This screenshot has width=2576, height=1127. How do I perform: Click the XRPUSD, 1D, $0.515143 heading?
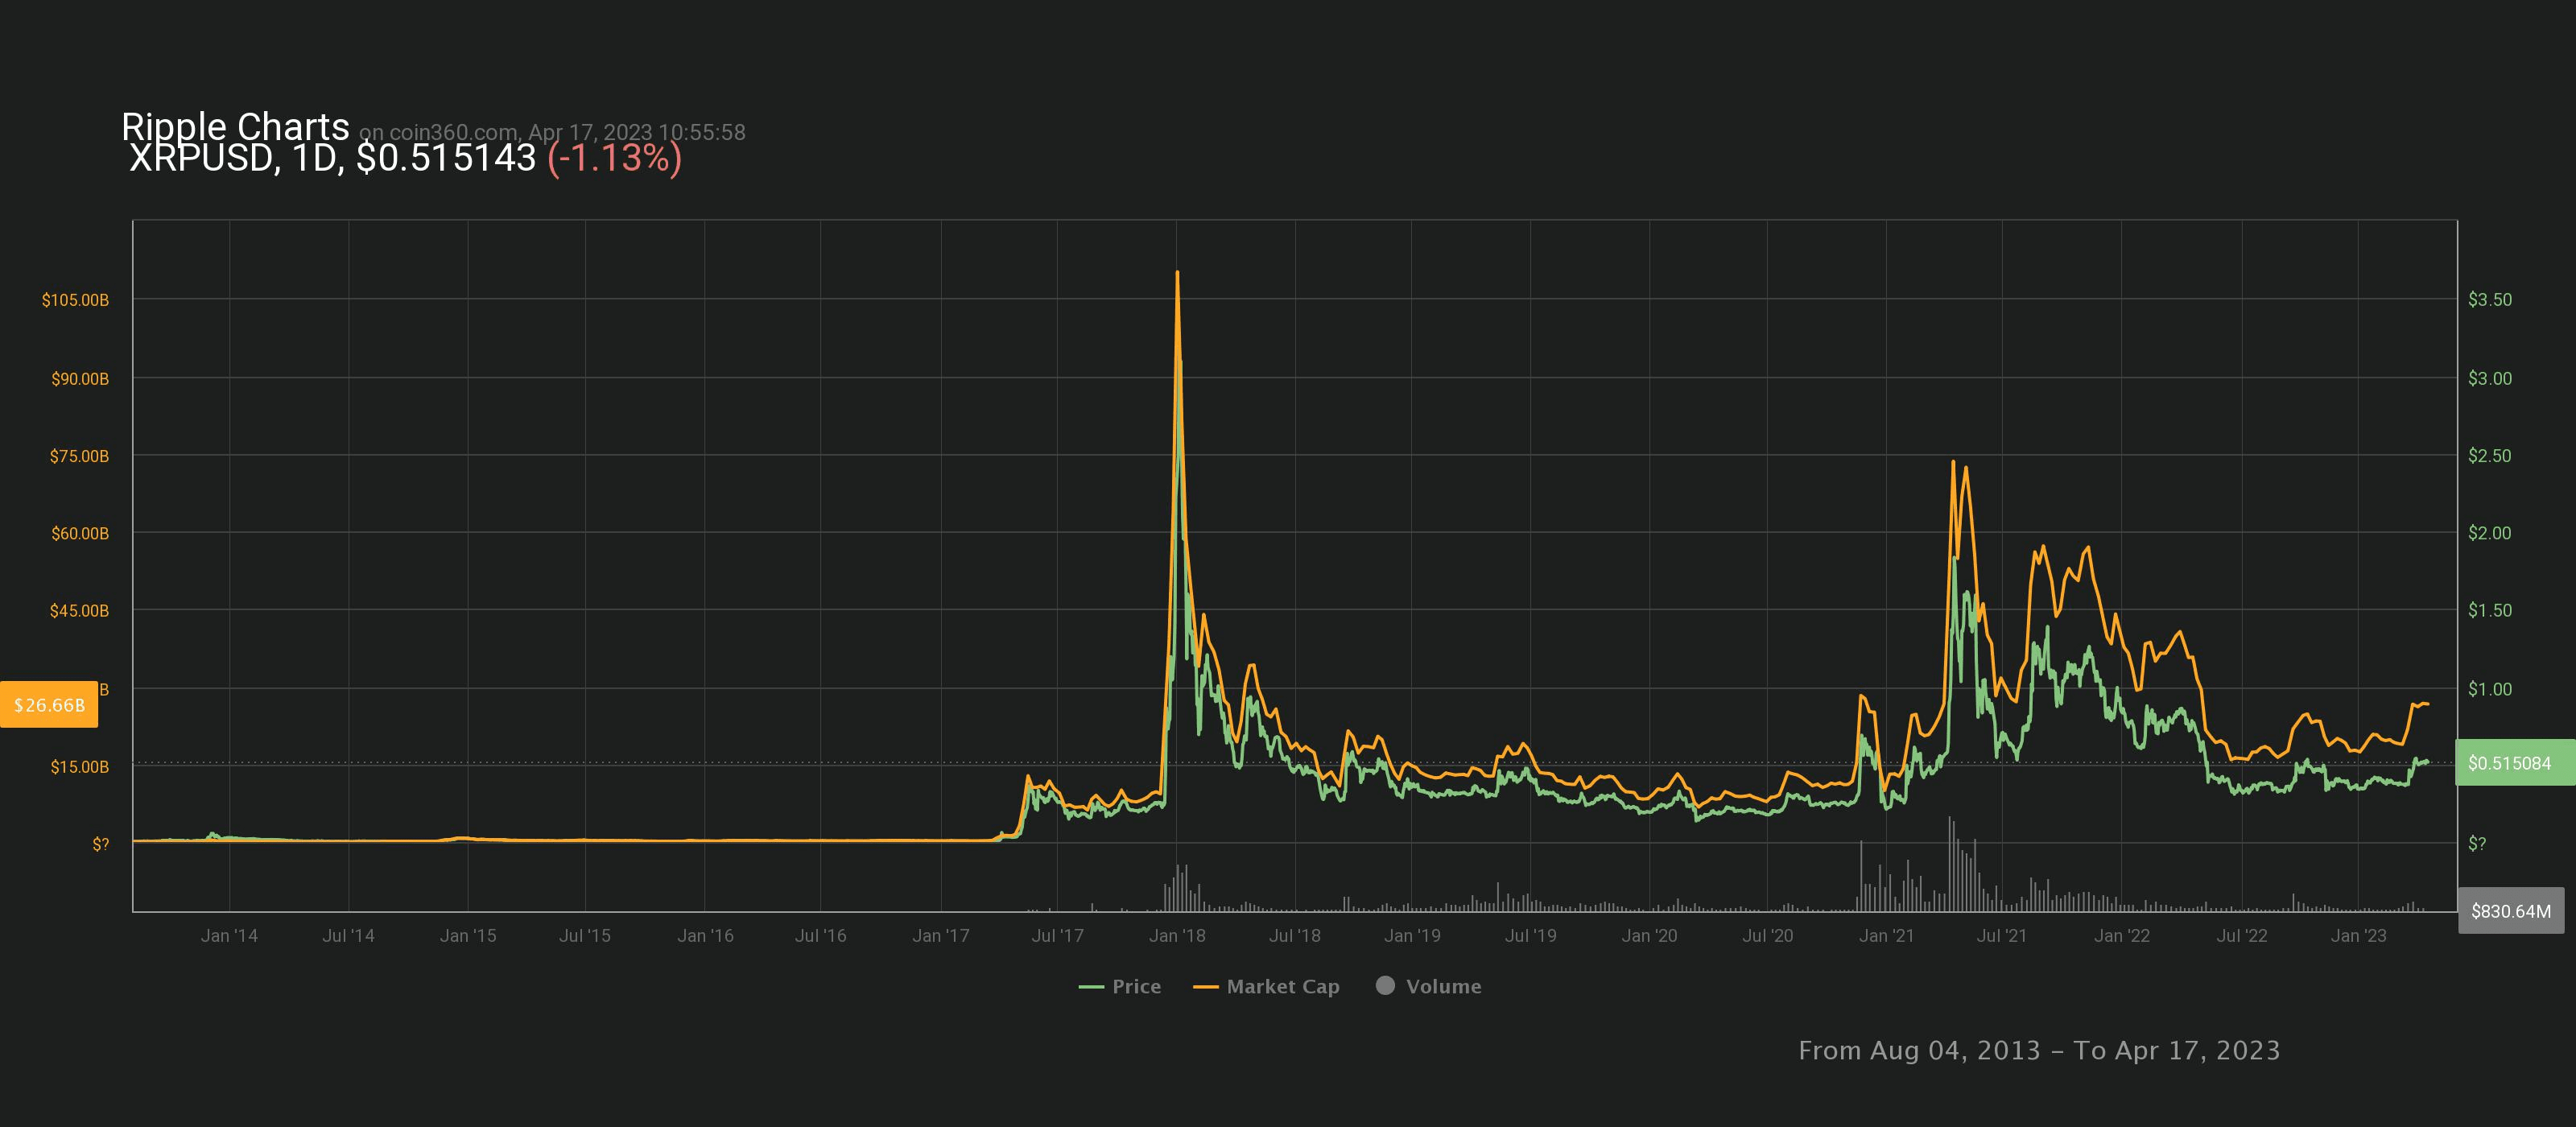tap(333, 158)
